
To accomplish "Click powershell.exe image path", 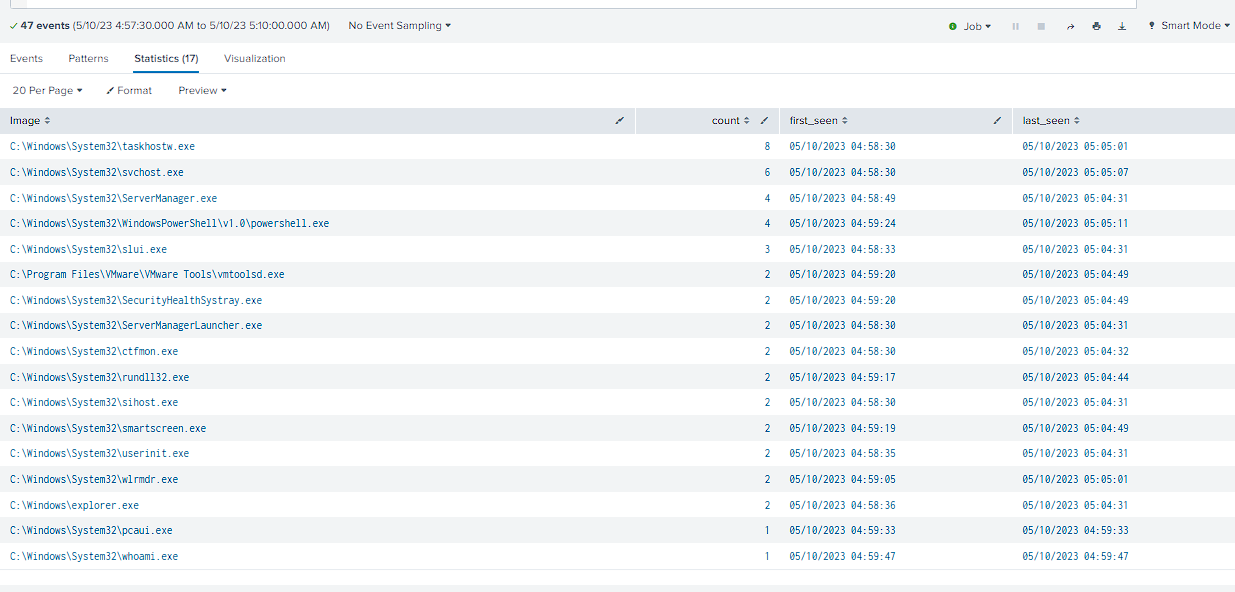I will click(169, 224).
